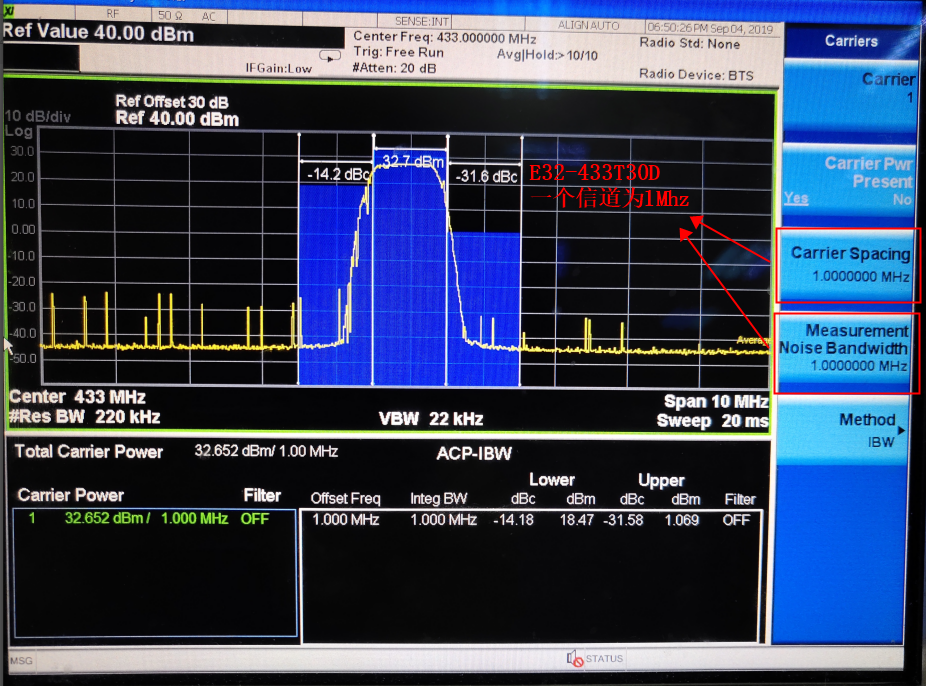Screen dimensions: 926x686
Task: Click the 1.000 MHz offset frequency row
Action: (x=530, y=520)
